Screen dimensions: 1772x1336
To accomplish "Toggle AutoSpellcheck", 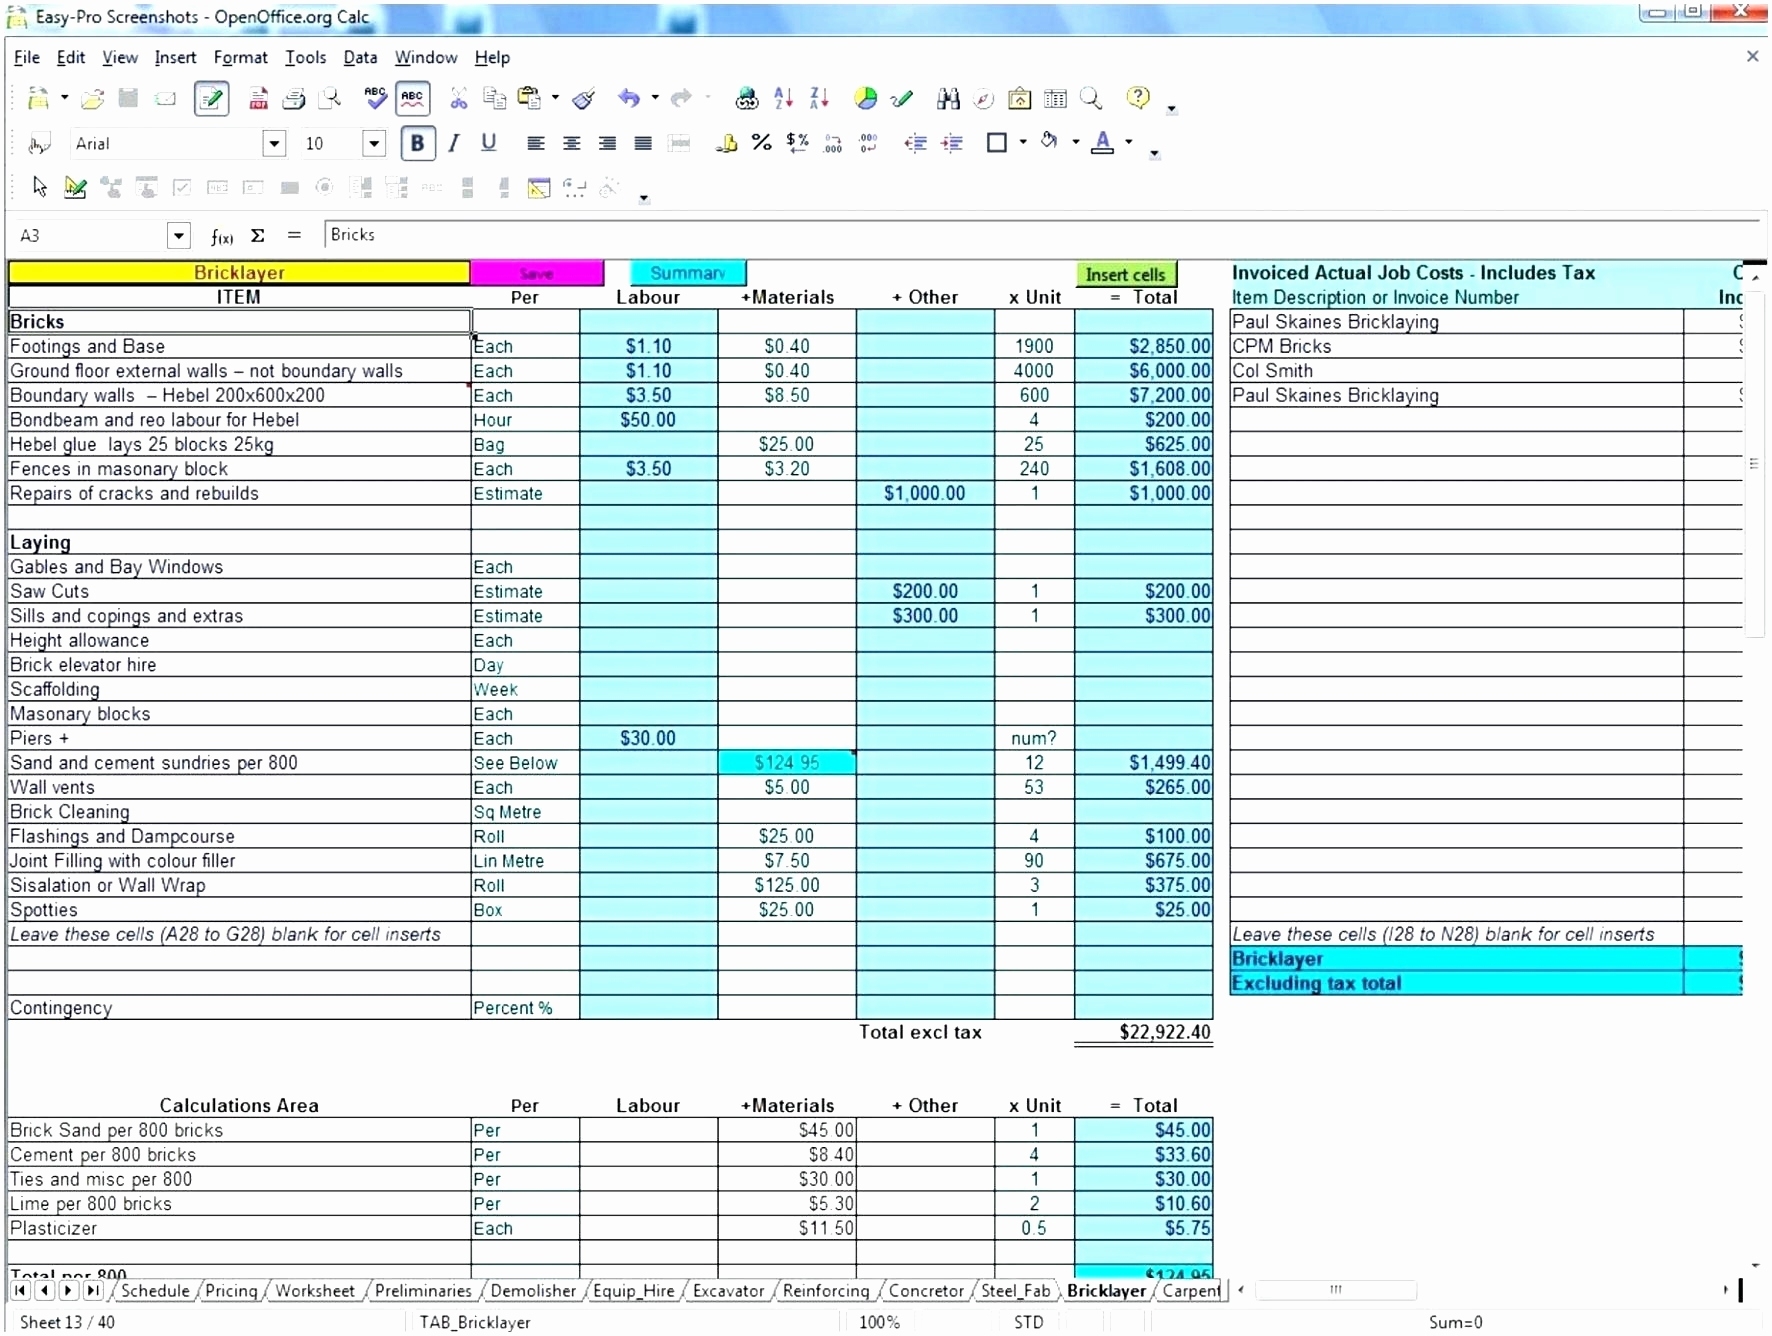I will (412, 99).
